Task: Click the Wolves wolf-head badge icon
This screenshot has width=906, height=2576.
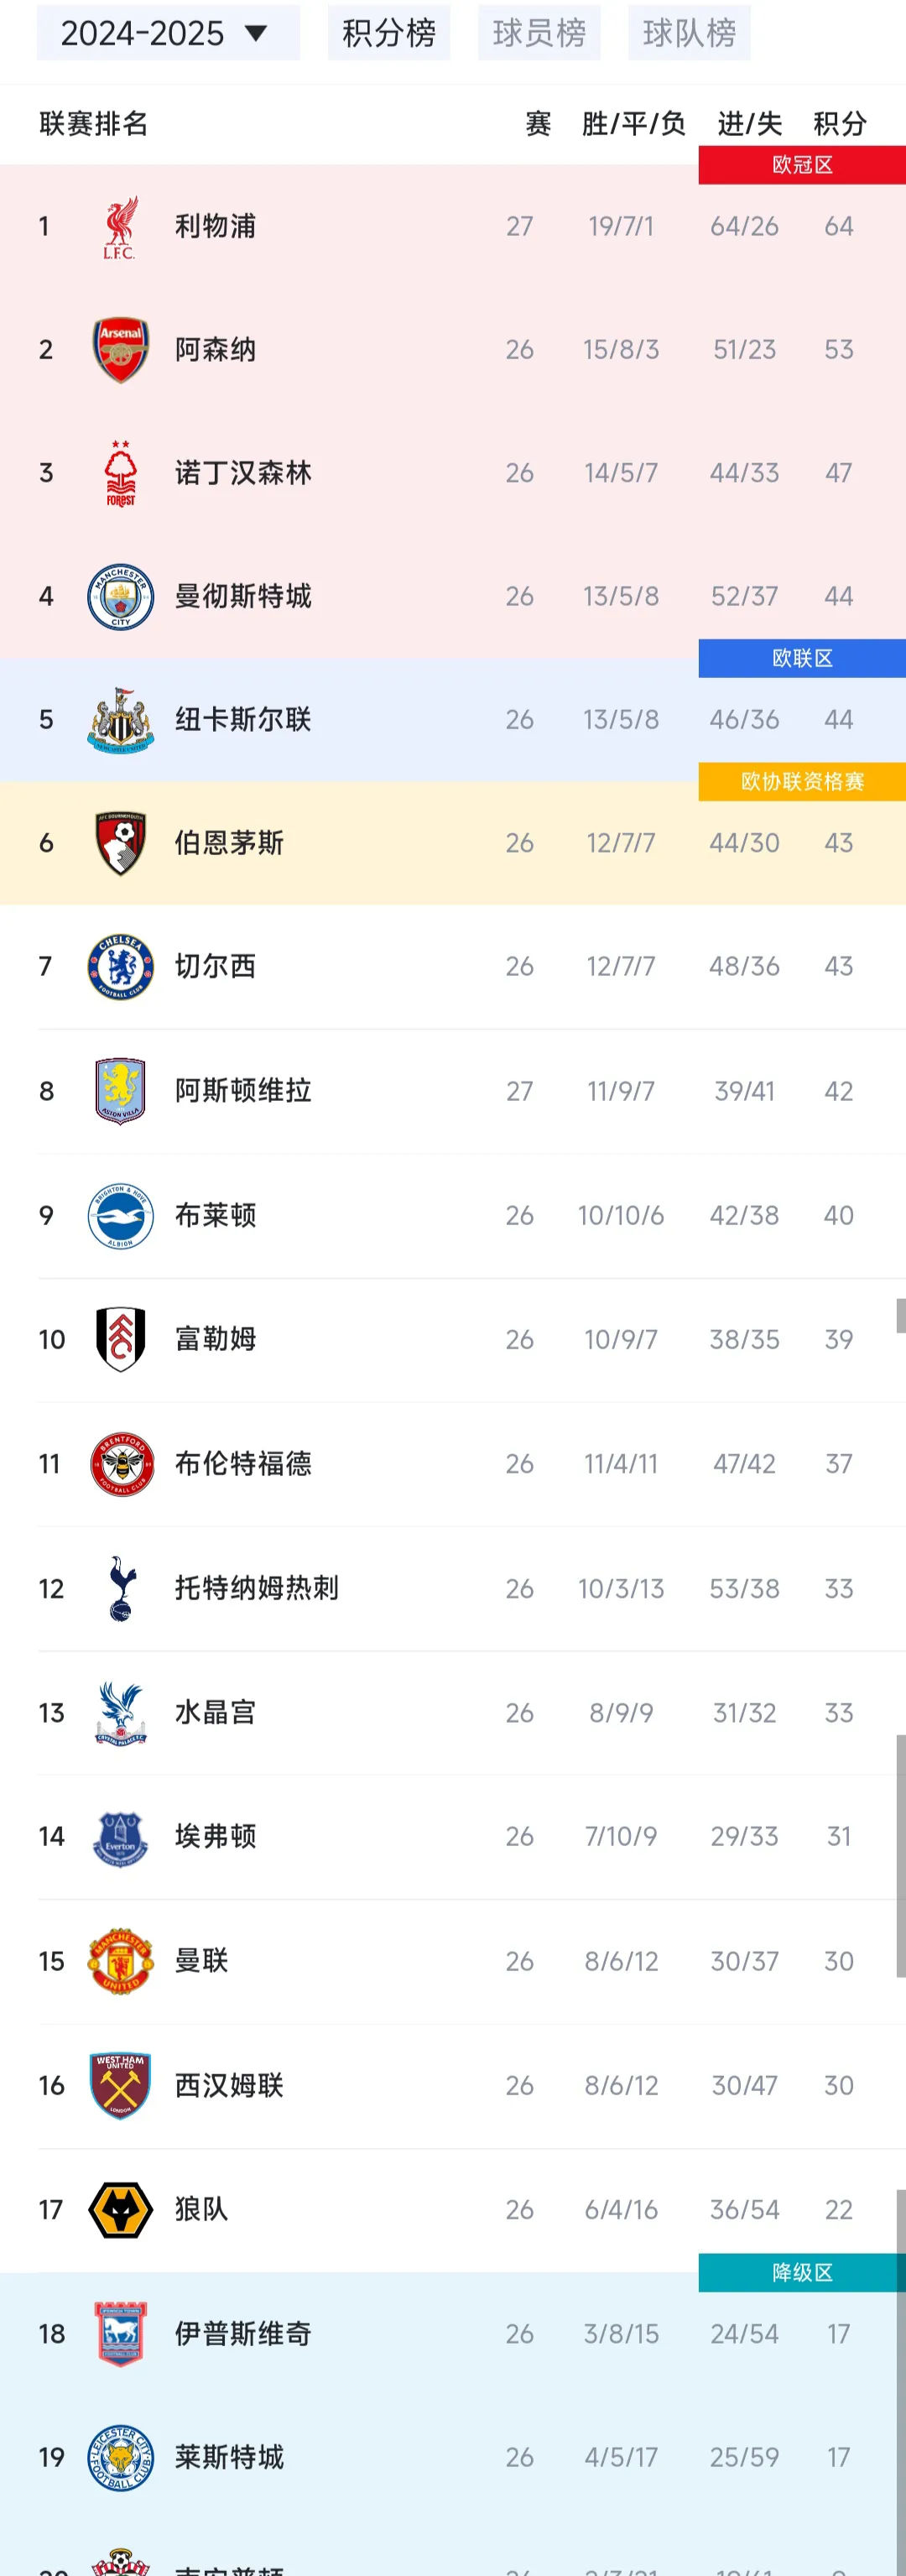Action: point(120,2209)
